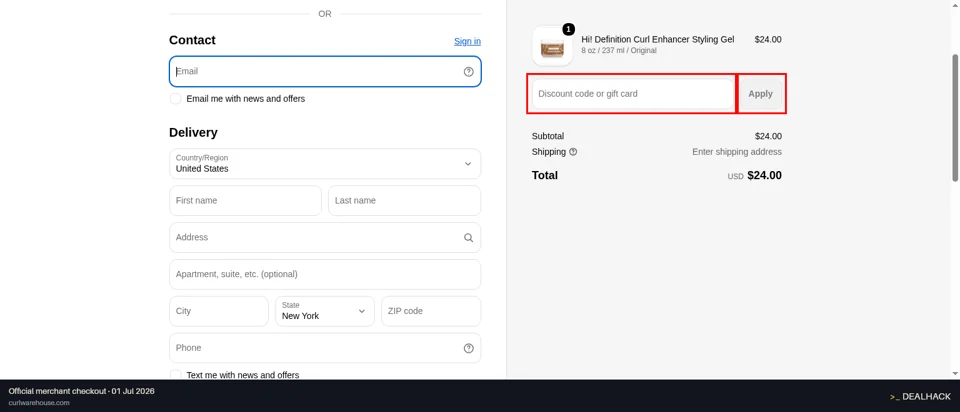The height and width of the screenshot is (412, 960).
Task: Focus the Last name field
Action: click(x=405, y=201)
